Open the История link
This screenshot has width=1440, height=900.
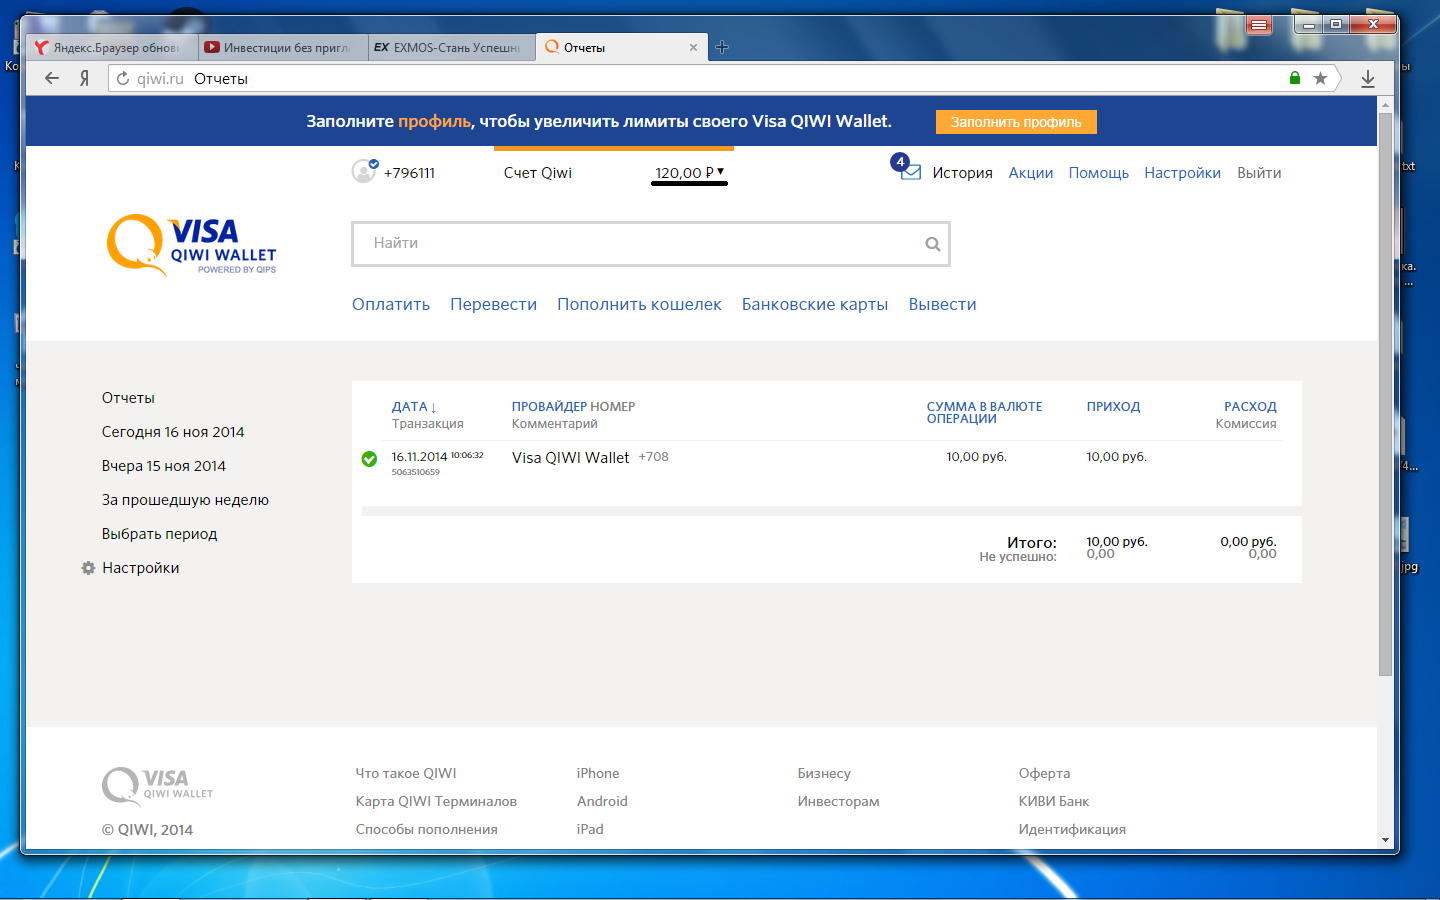[962, 173]
